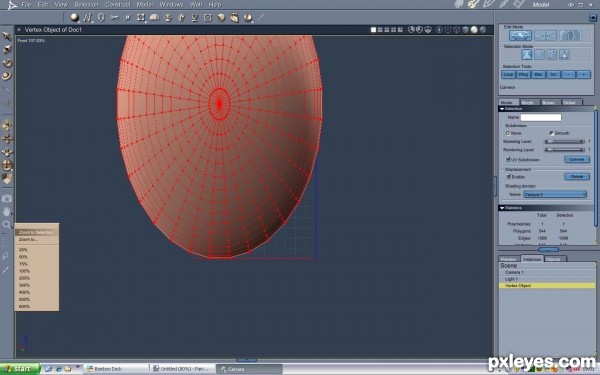600x375 pixels.
Task: Click the dome-shaped tool icon in top toolbar
Action: pyautogui.click(x=154, y=17)
